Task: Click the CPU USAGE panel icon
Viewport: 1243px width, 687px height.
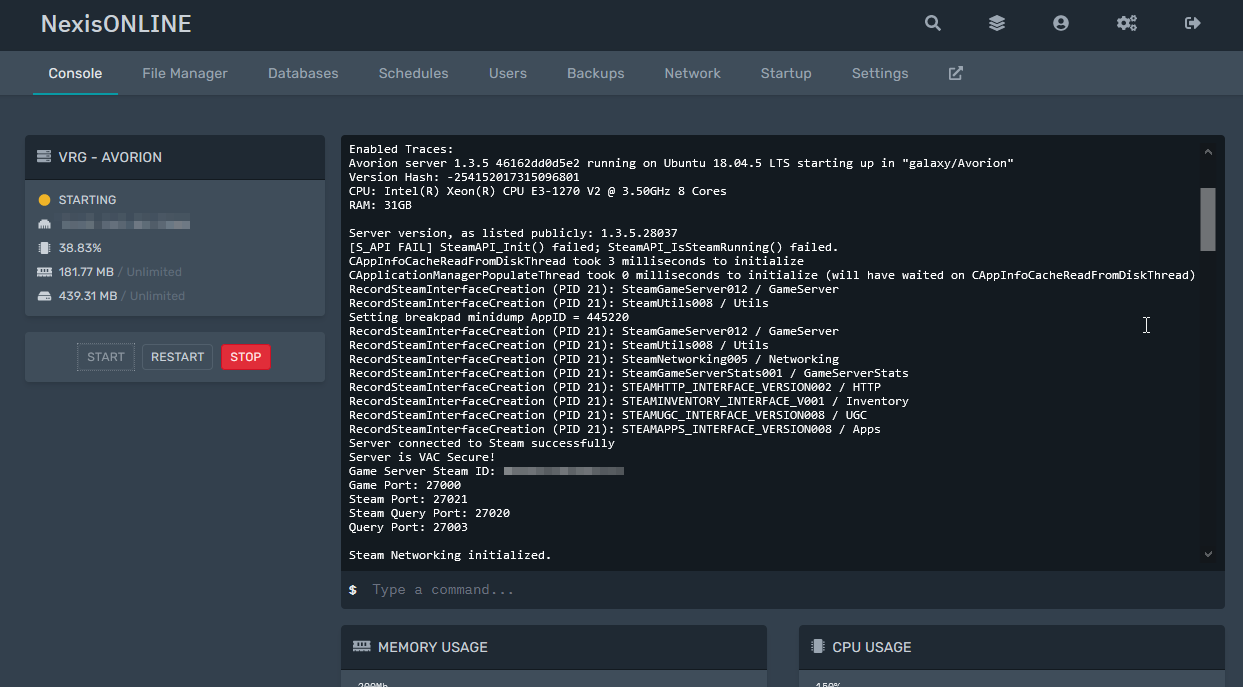Action: [x=818, y=647]
